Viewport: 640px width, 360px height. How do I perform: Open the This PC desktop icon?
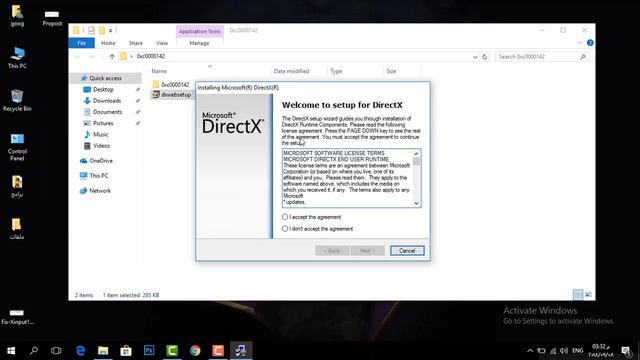click(17, 57)
